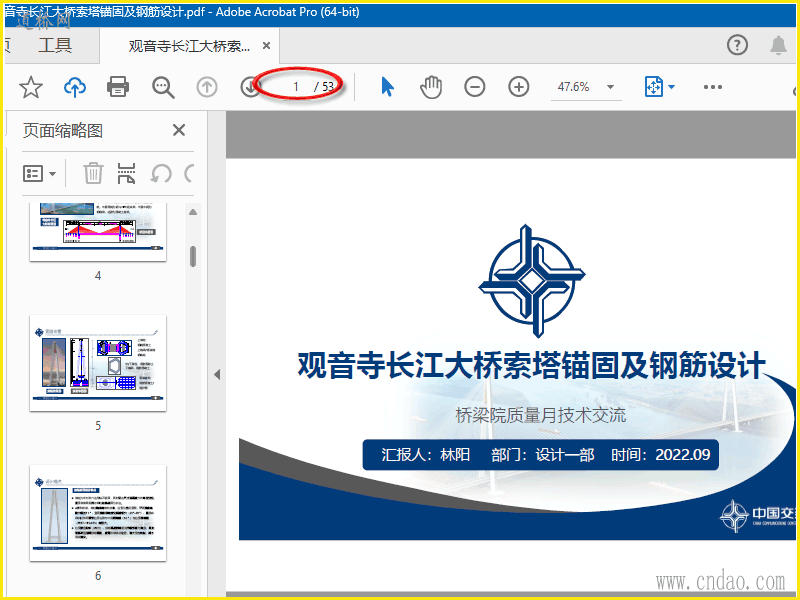Go to the previous page arrow

coord(207,87)
